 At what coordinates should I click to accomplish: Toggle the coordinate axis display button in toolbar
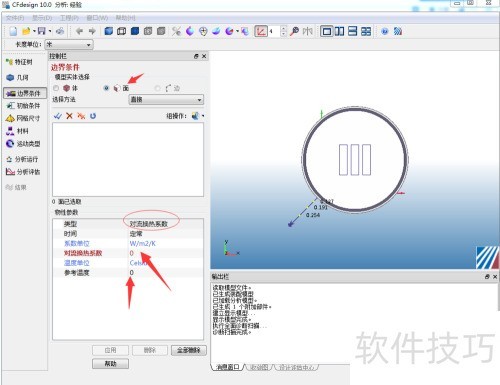[x=261, y=31]
